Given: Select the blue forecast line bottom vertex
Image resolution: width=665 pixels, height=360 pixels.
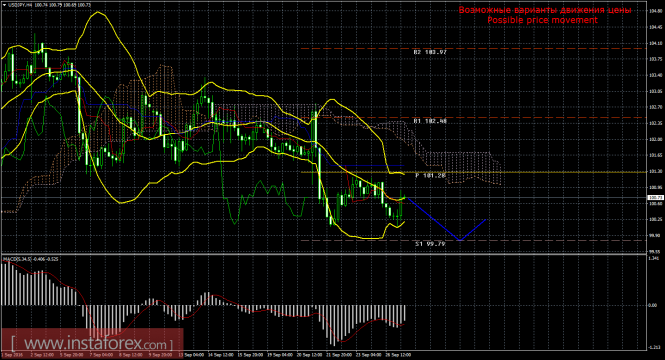Looking at the screenshot, I should coord(461,240).
